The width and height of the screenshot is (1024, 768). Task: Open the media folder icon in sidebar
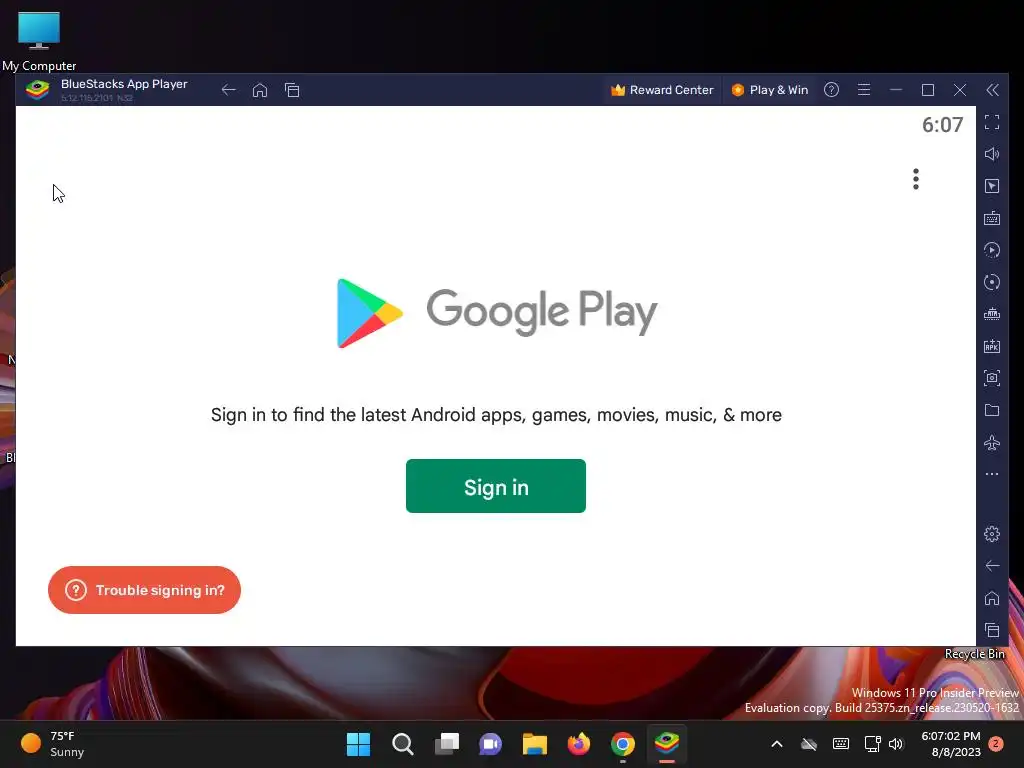[991, 410]
